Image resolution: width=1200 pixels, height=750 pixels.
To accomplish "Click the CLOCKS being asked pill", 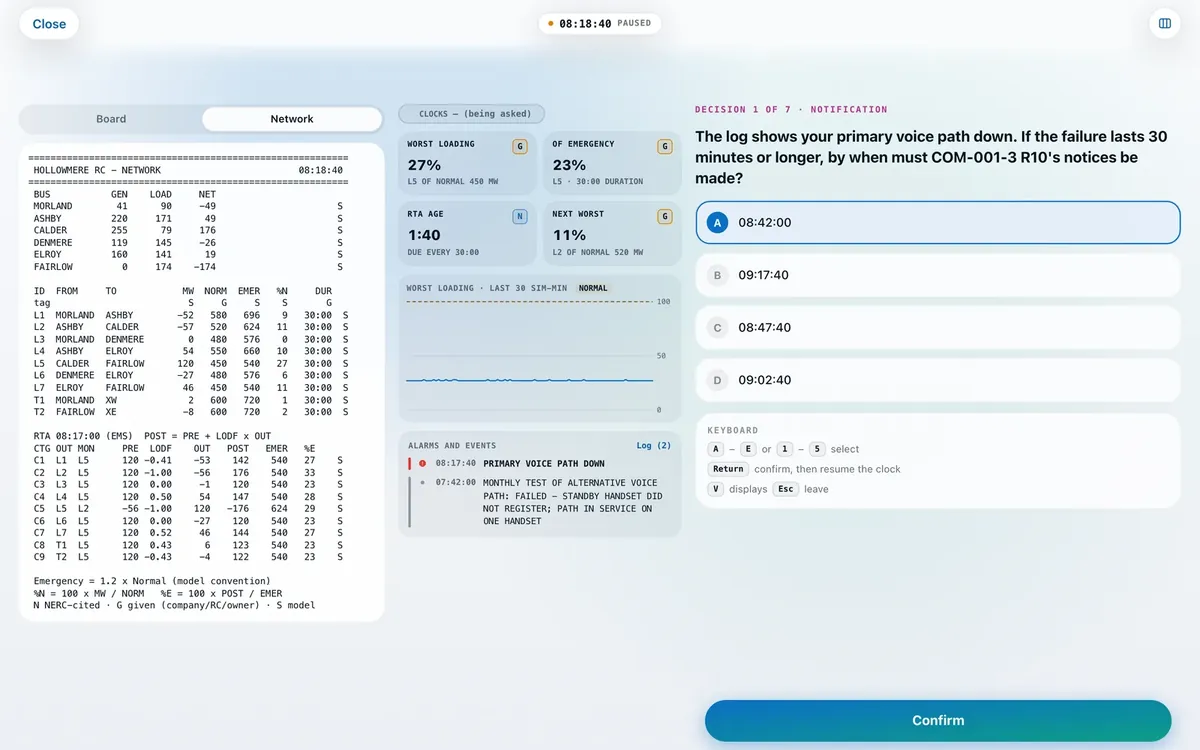I will [x=472, y=114].
